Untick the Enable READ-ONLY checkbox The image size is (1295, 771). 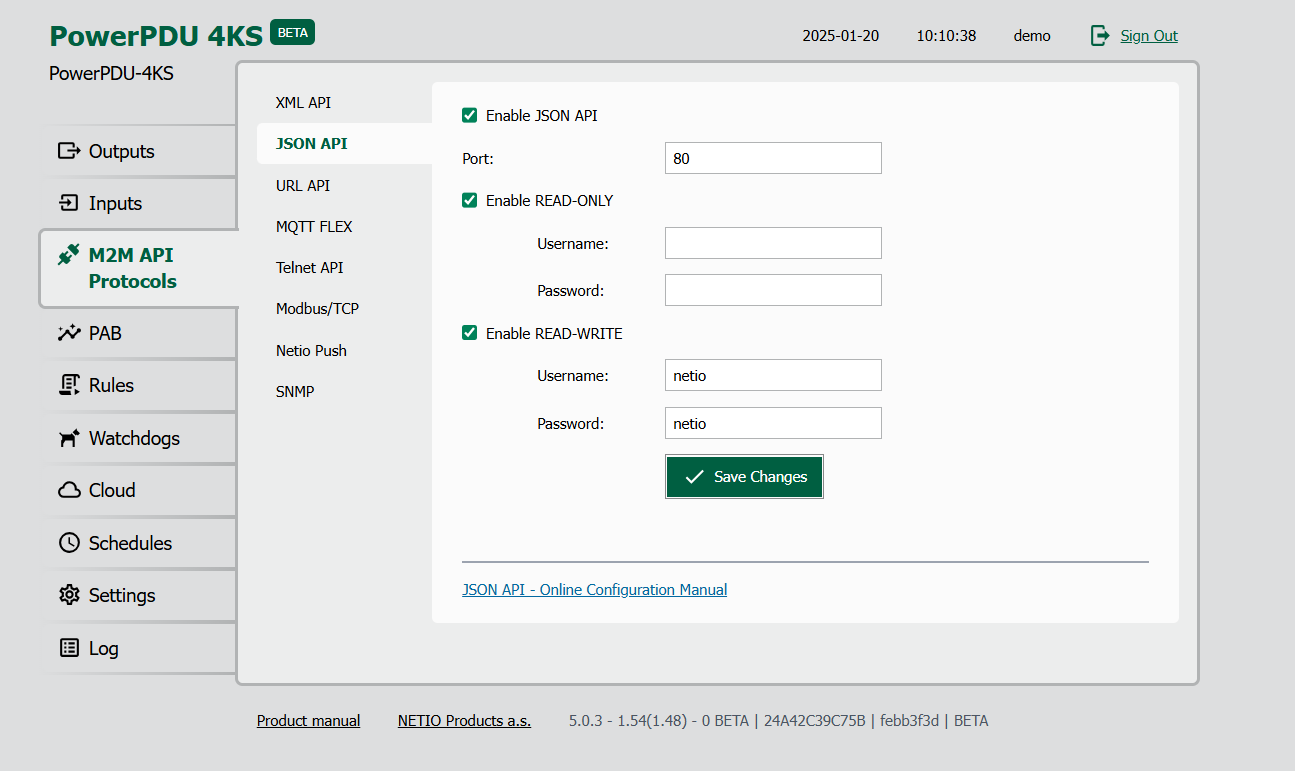coord(469,200)
